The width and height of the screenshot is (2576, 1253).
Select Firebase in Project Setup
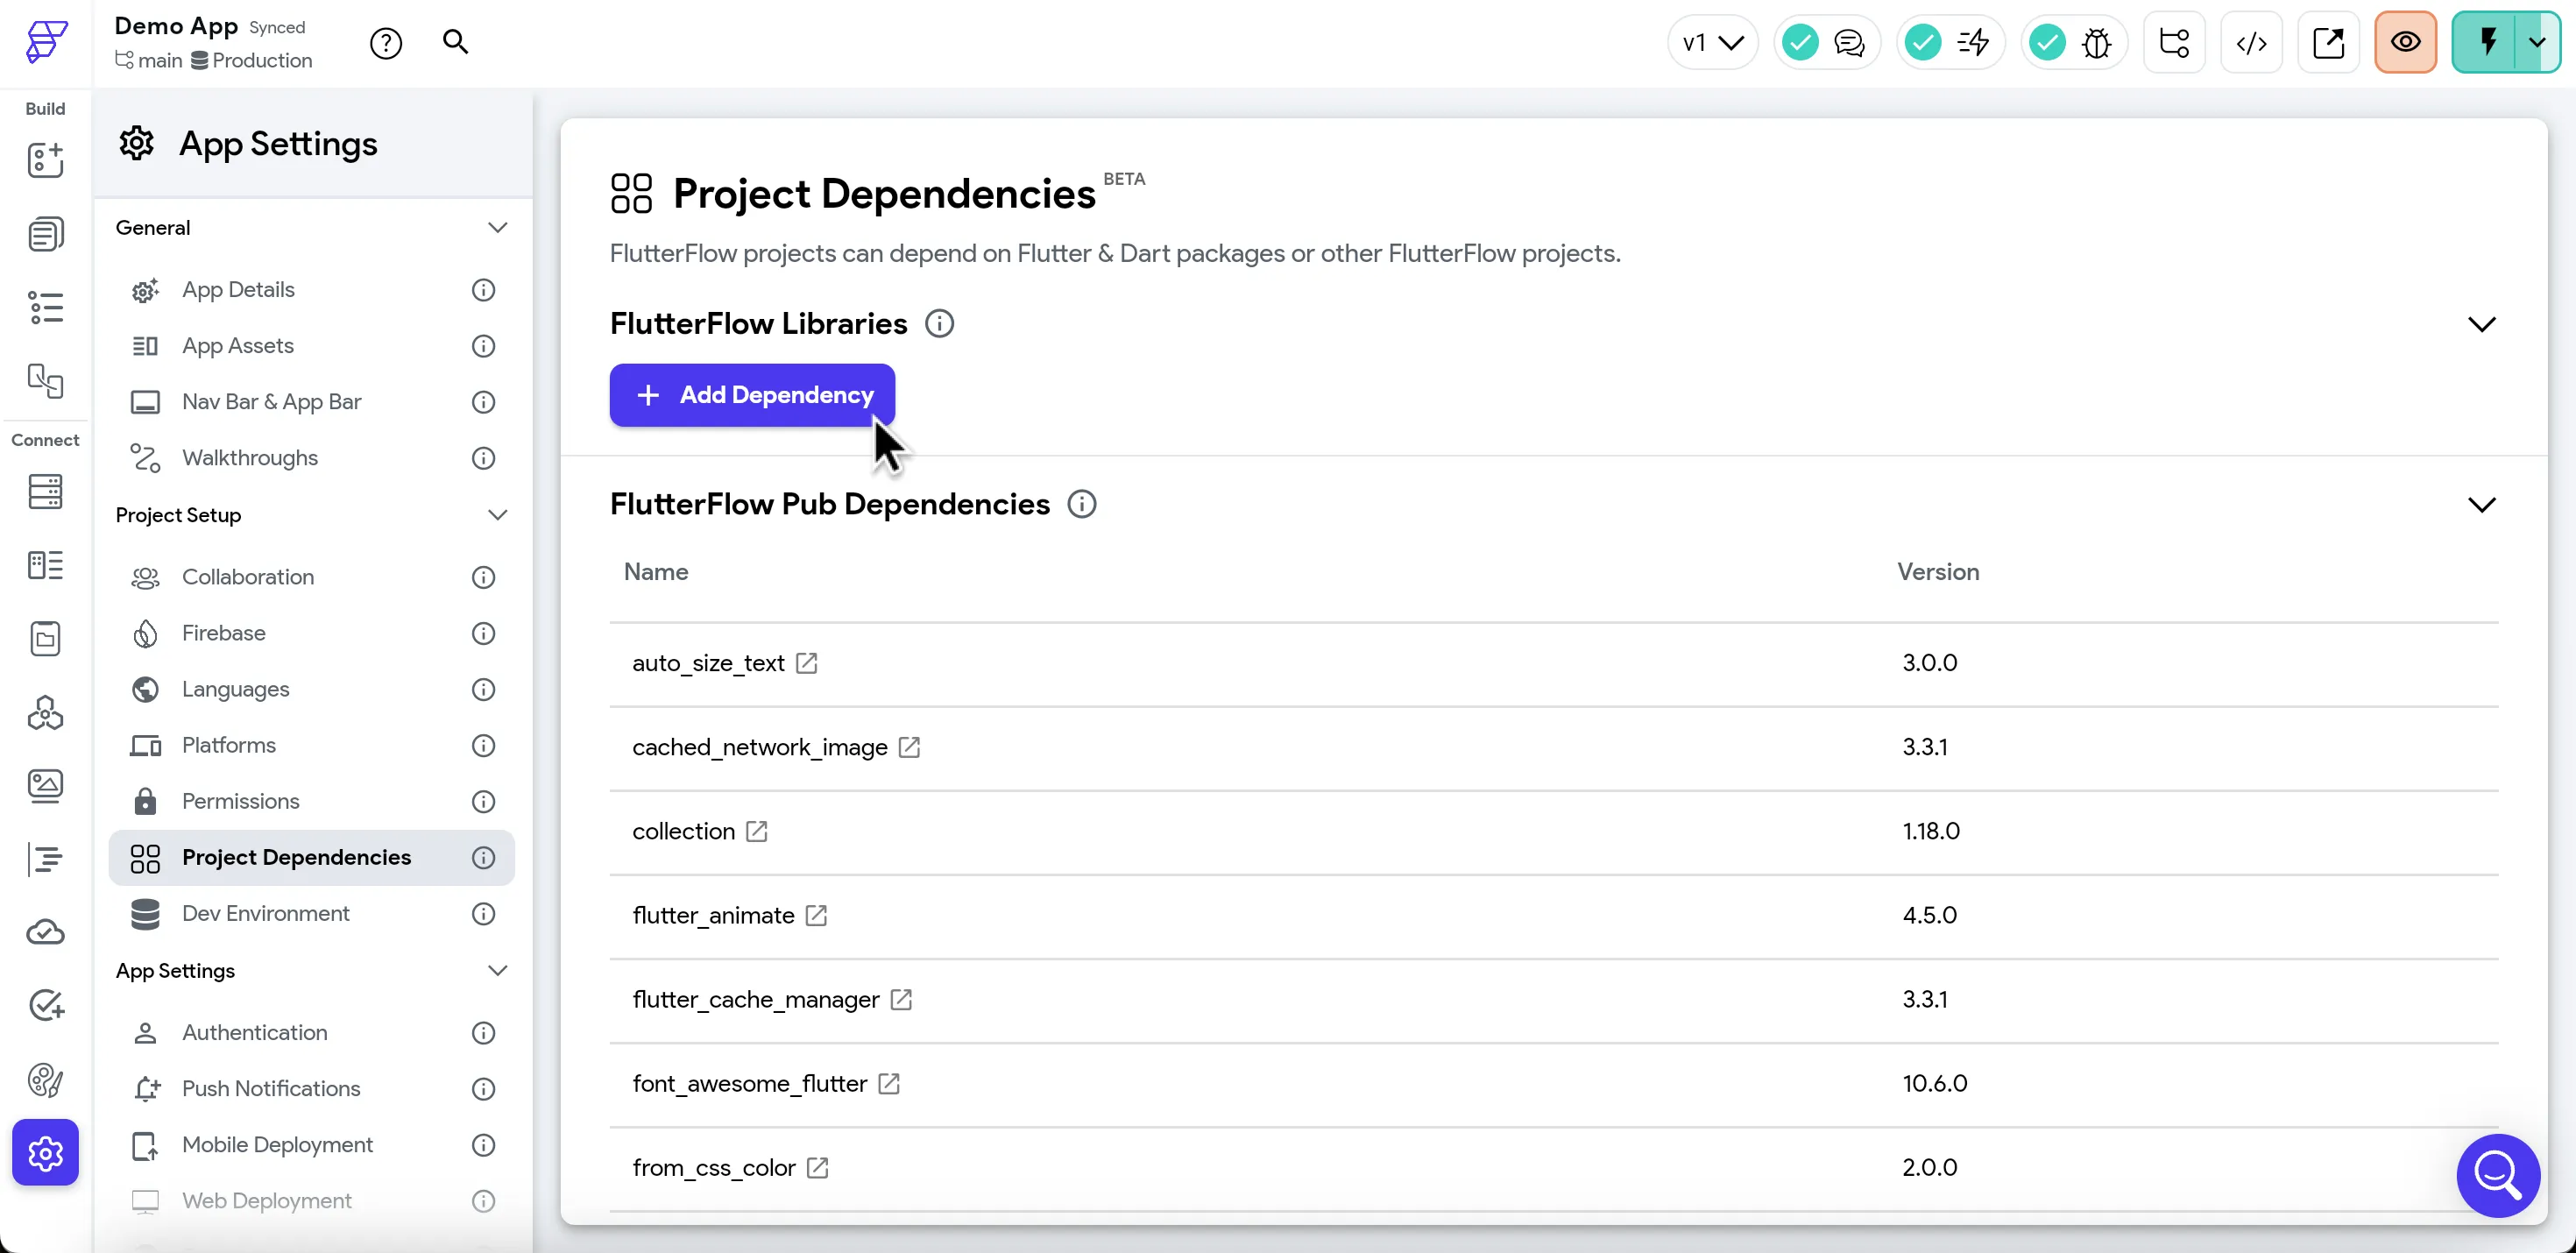[224, 633]
